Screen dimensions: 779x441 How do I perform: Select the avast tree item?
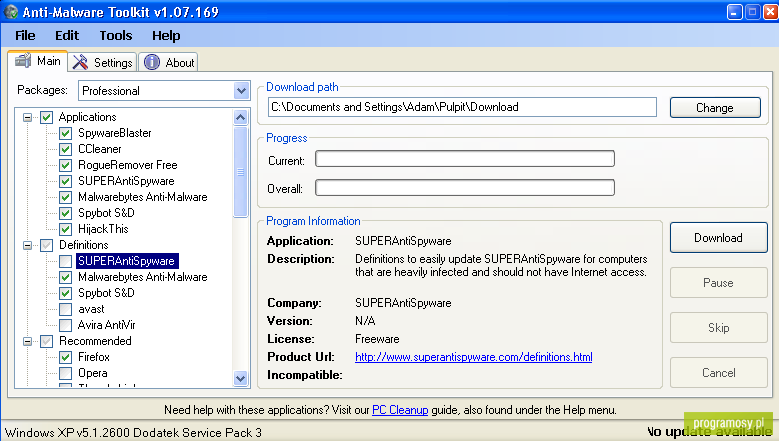91,309
